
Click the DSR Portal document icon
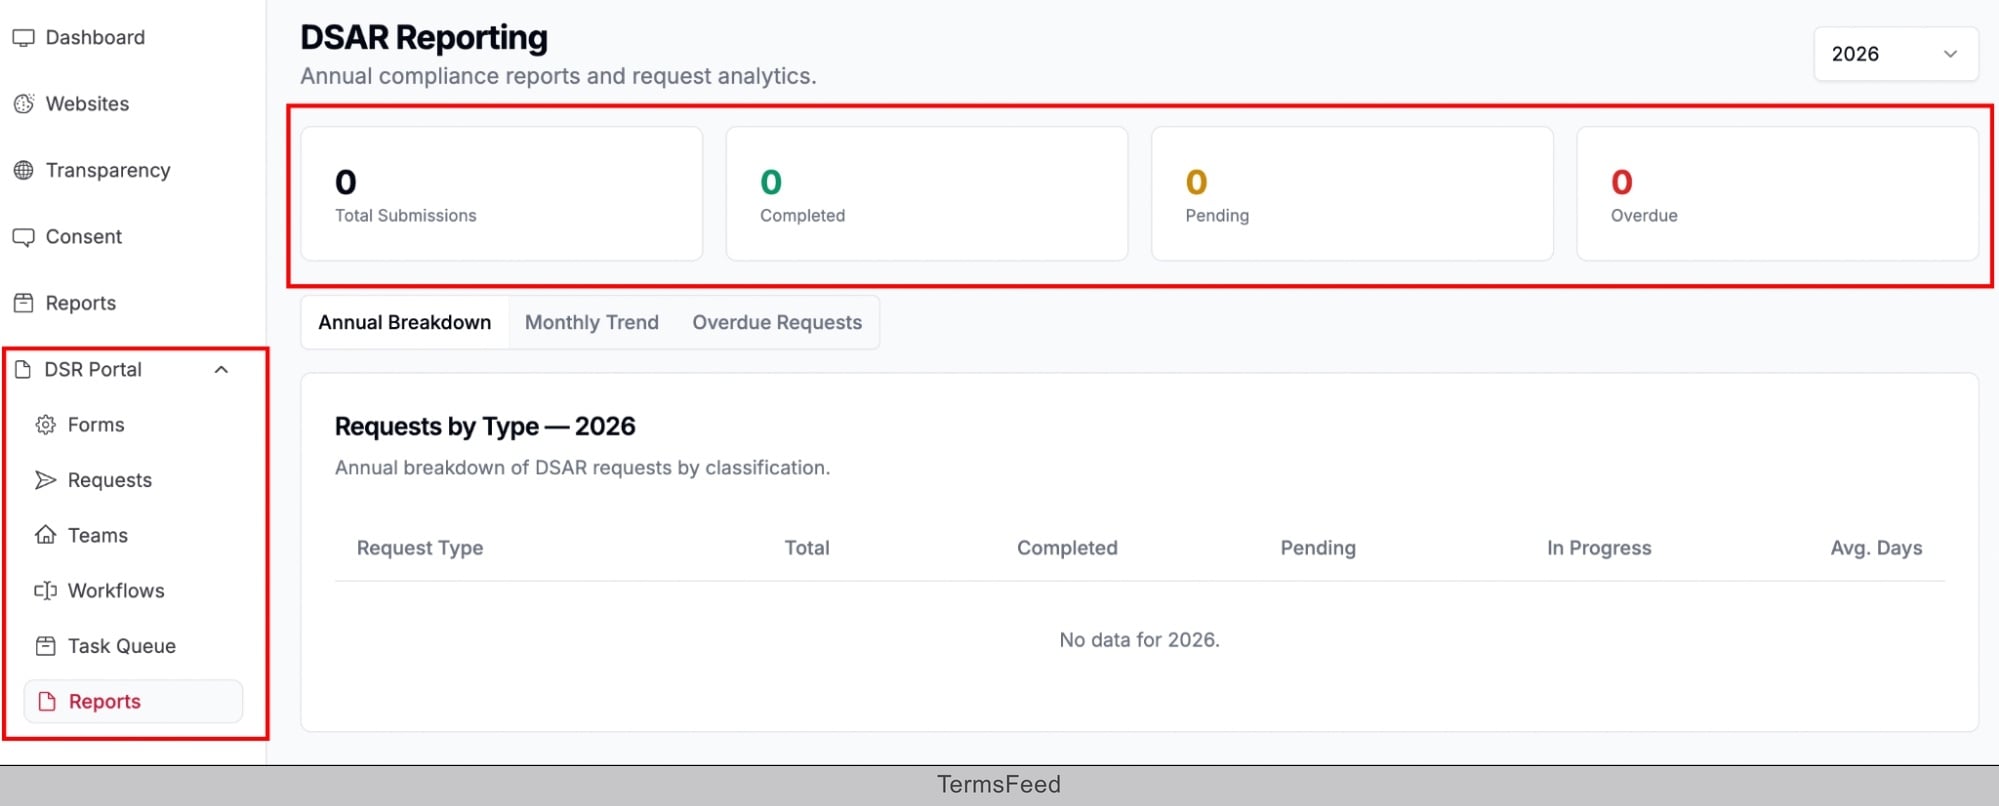point(23,370)
